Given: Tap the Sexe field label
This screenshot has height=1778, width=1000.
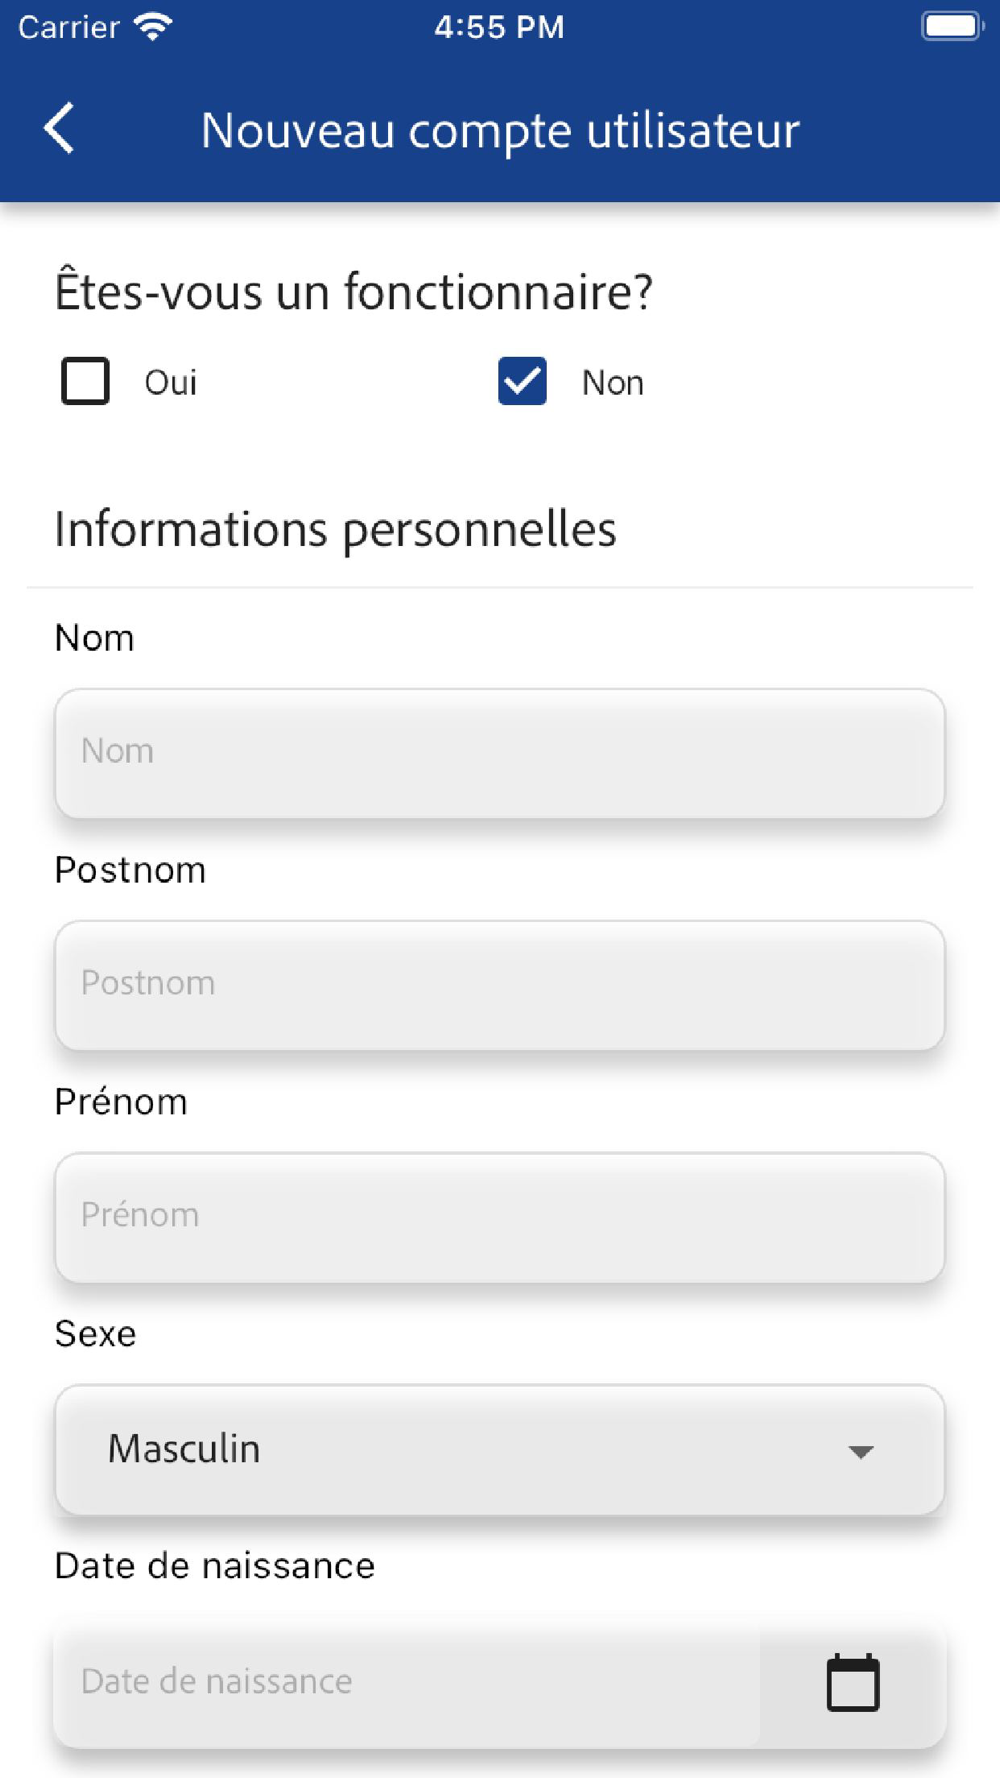Looking at the screenshot, I should pos(95,1334).
